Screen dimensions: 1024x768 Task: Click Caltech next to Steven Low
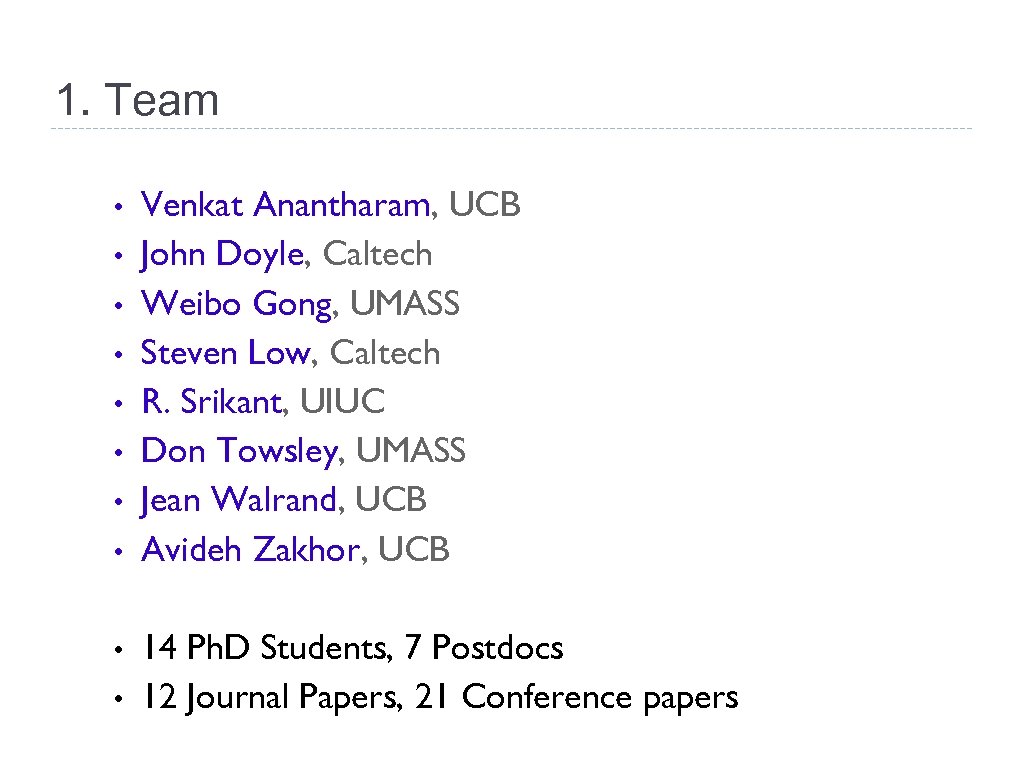385,353
